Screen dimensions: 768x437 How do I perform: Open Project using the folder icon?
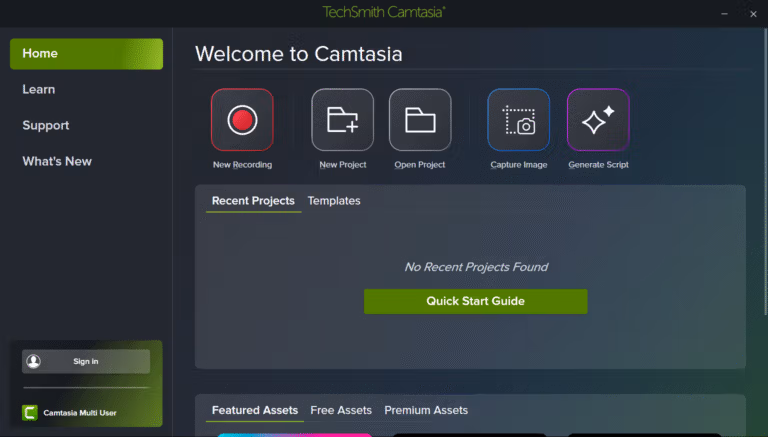pos(420,120)
